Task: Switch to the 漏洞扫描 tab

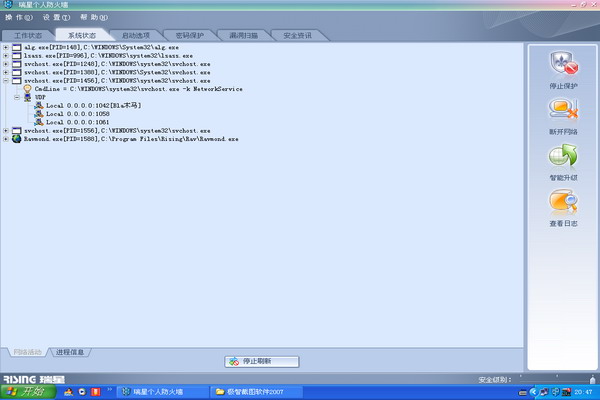Action: coord(243,36)
